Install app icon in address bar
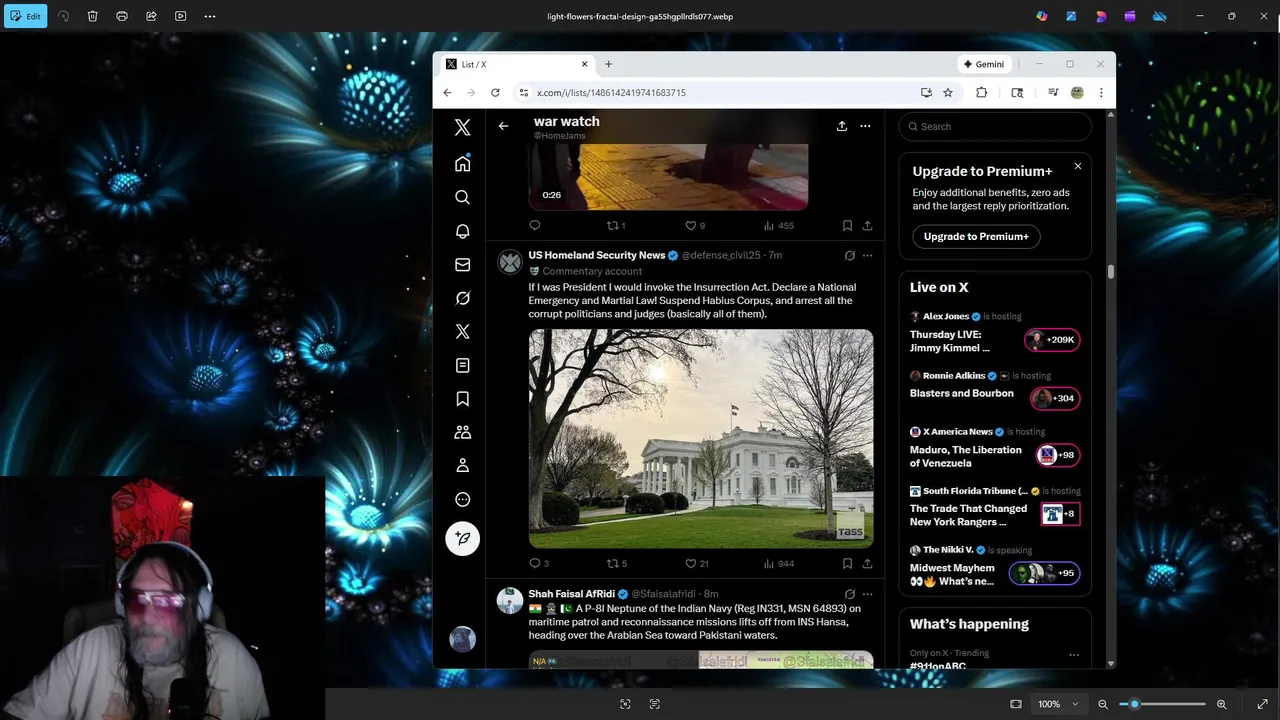Screen dimensions: 1280x720 pyautogui.click(x=926, y=92)
